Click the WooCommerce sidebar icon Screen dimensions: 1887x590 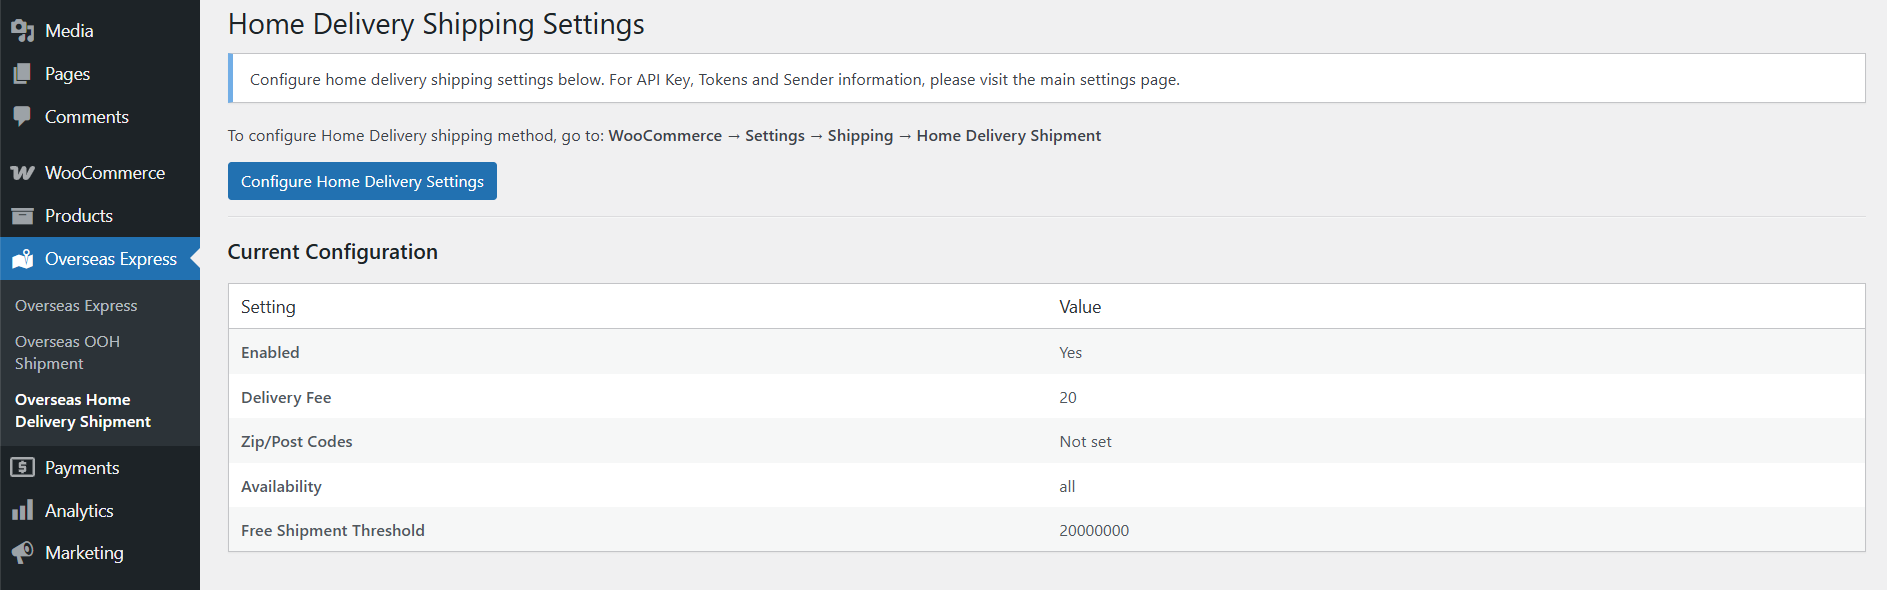(23, 172)
